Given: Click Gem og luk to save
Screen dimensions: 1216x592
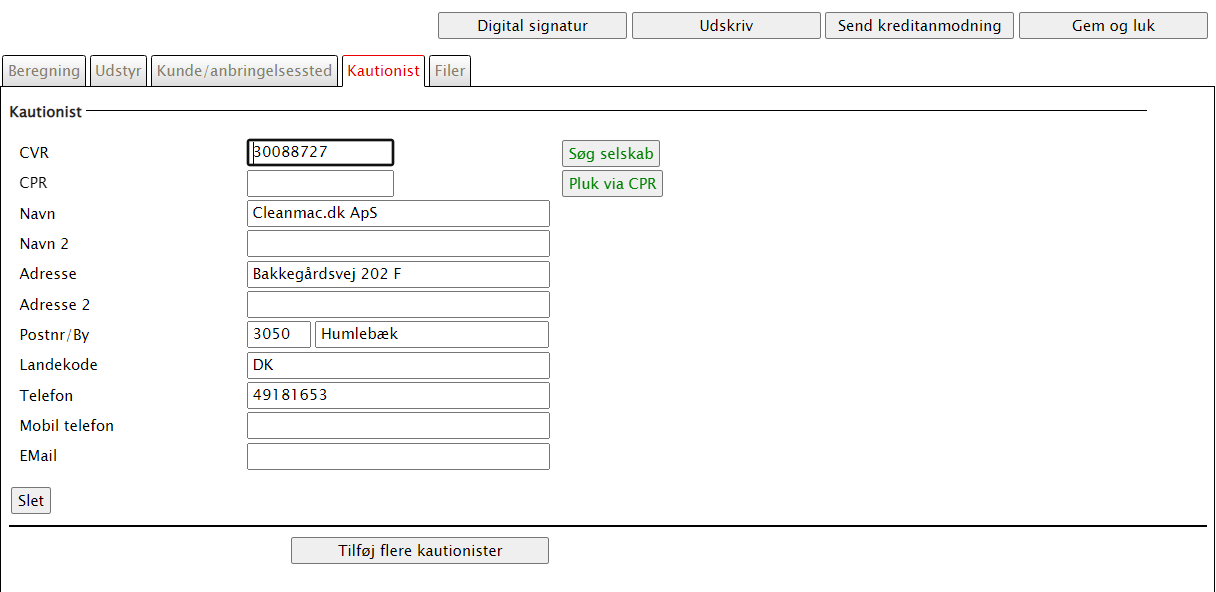Looking at the screenshot, I should [x=1113, y=26].
